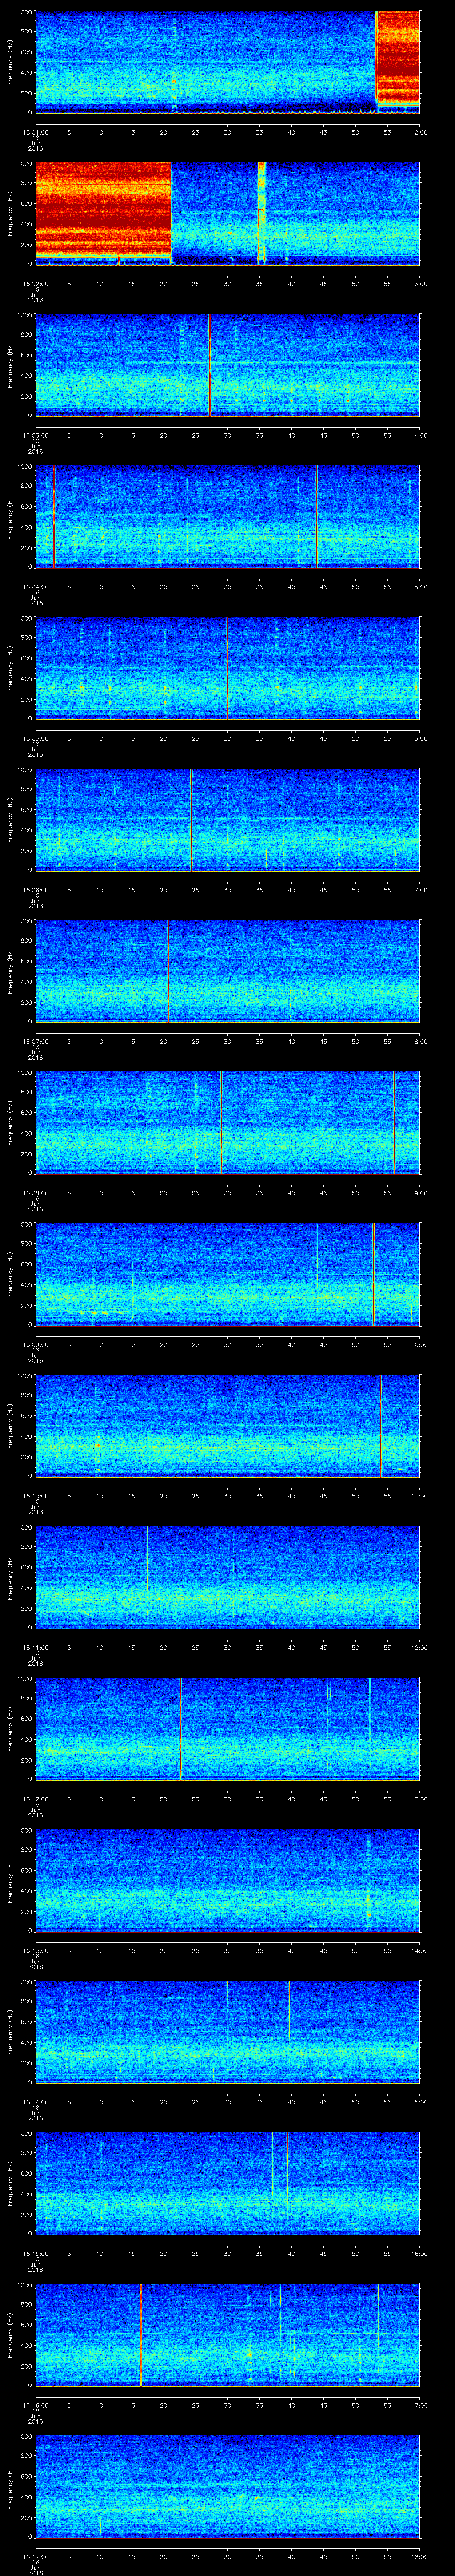Click the red vertical line in the 15:16:00 spectrogram
455x2576 pixels.
[141, 2335]
